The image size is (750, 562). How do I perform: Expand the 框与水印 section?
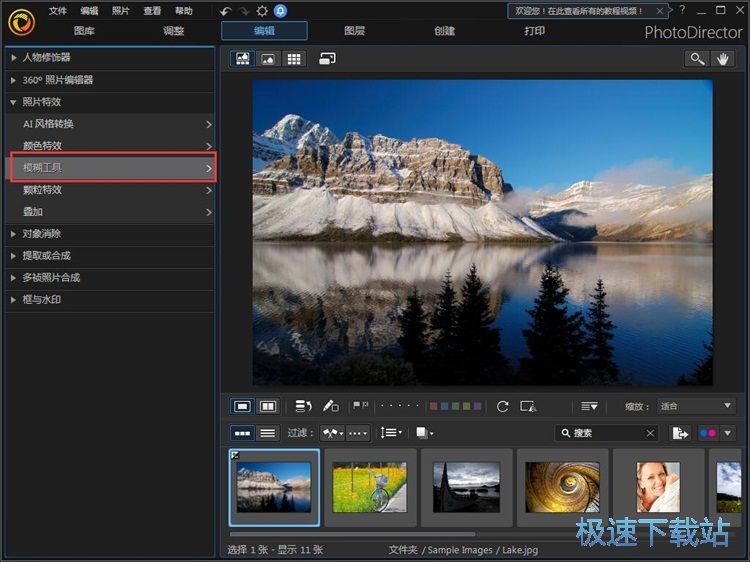[110, 300]
